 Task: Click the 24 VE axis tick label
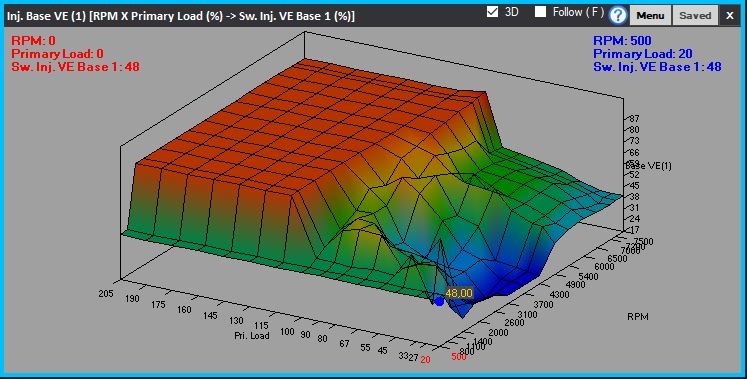(634, 219)
